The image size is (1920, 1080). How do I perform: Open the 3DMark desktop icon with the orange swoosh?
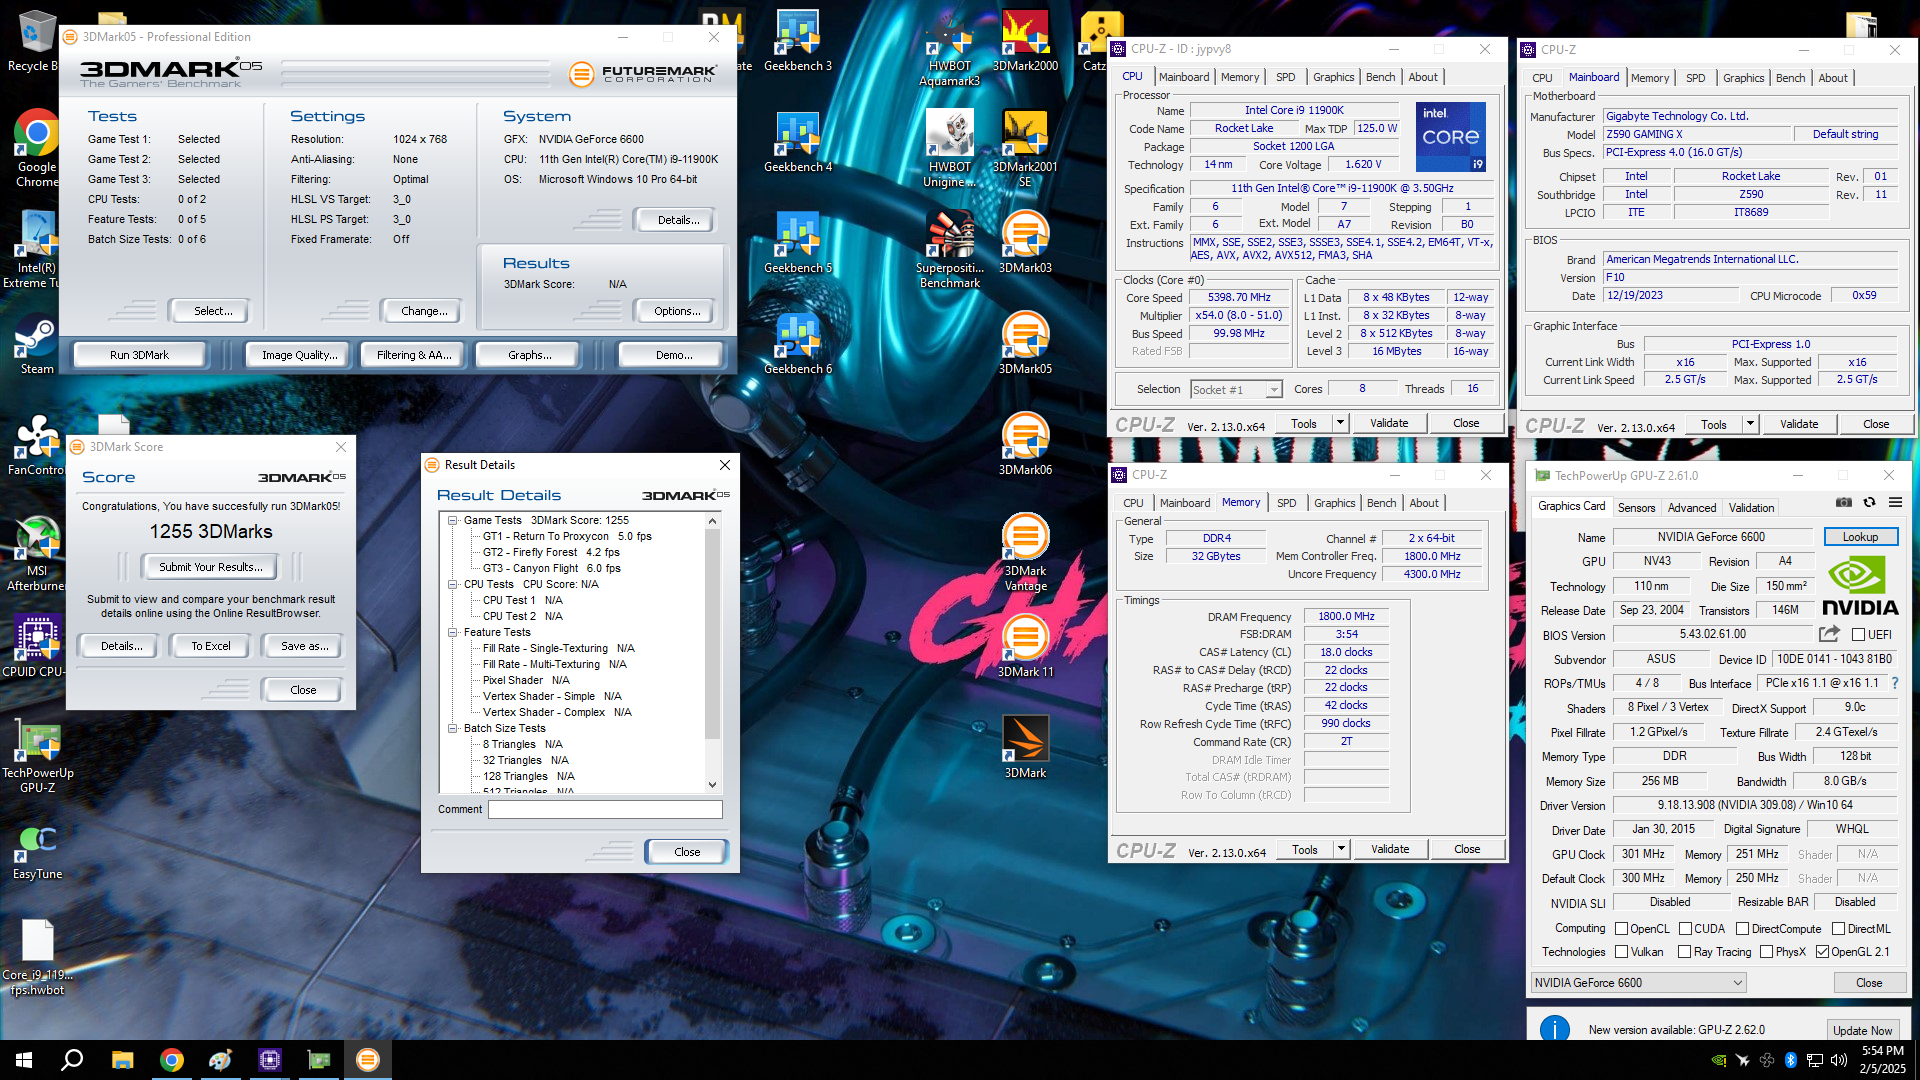[1025, 748]
